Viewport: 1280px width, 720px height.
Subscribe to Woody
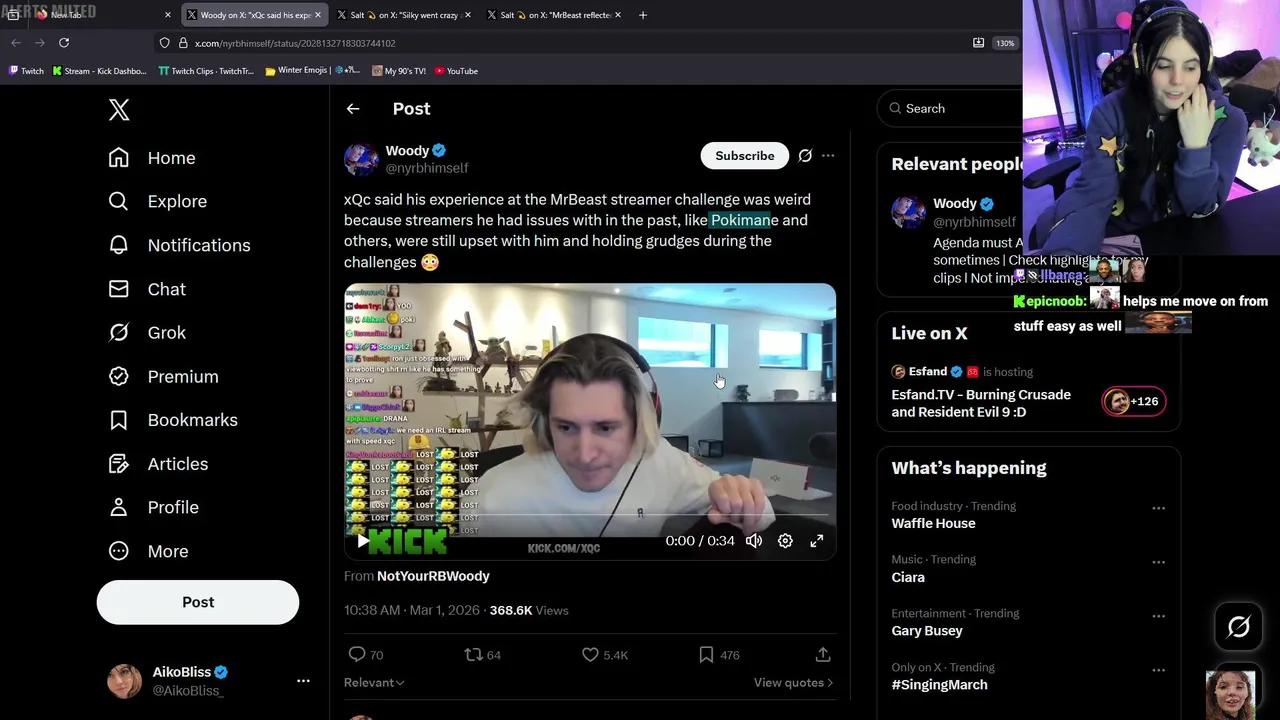click(x=745, y=156)
